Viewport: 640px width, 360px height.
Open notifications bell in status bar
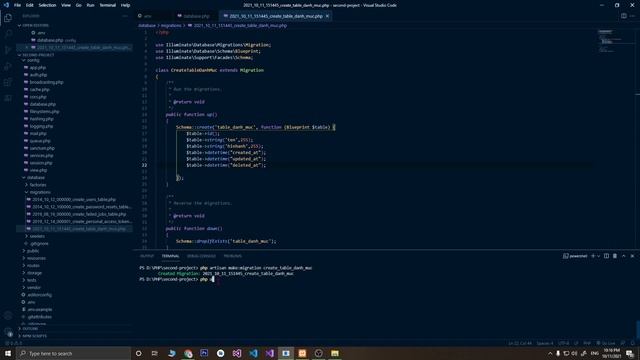(633, 343)
